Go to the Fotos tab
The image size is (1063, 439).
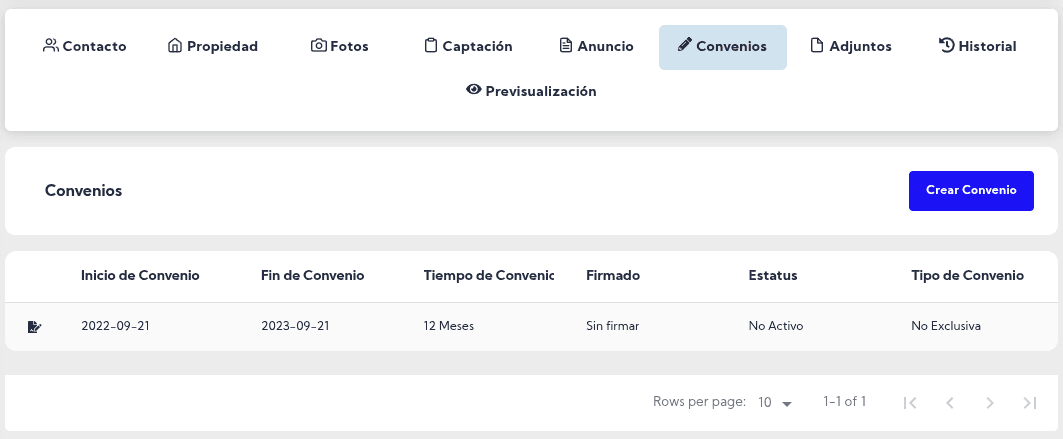pos(340,46)
